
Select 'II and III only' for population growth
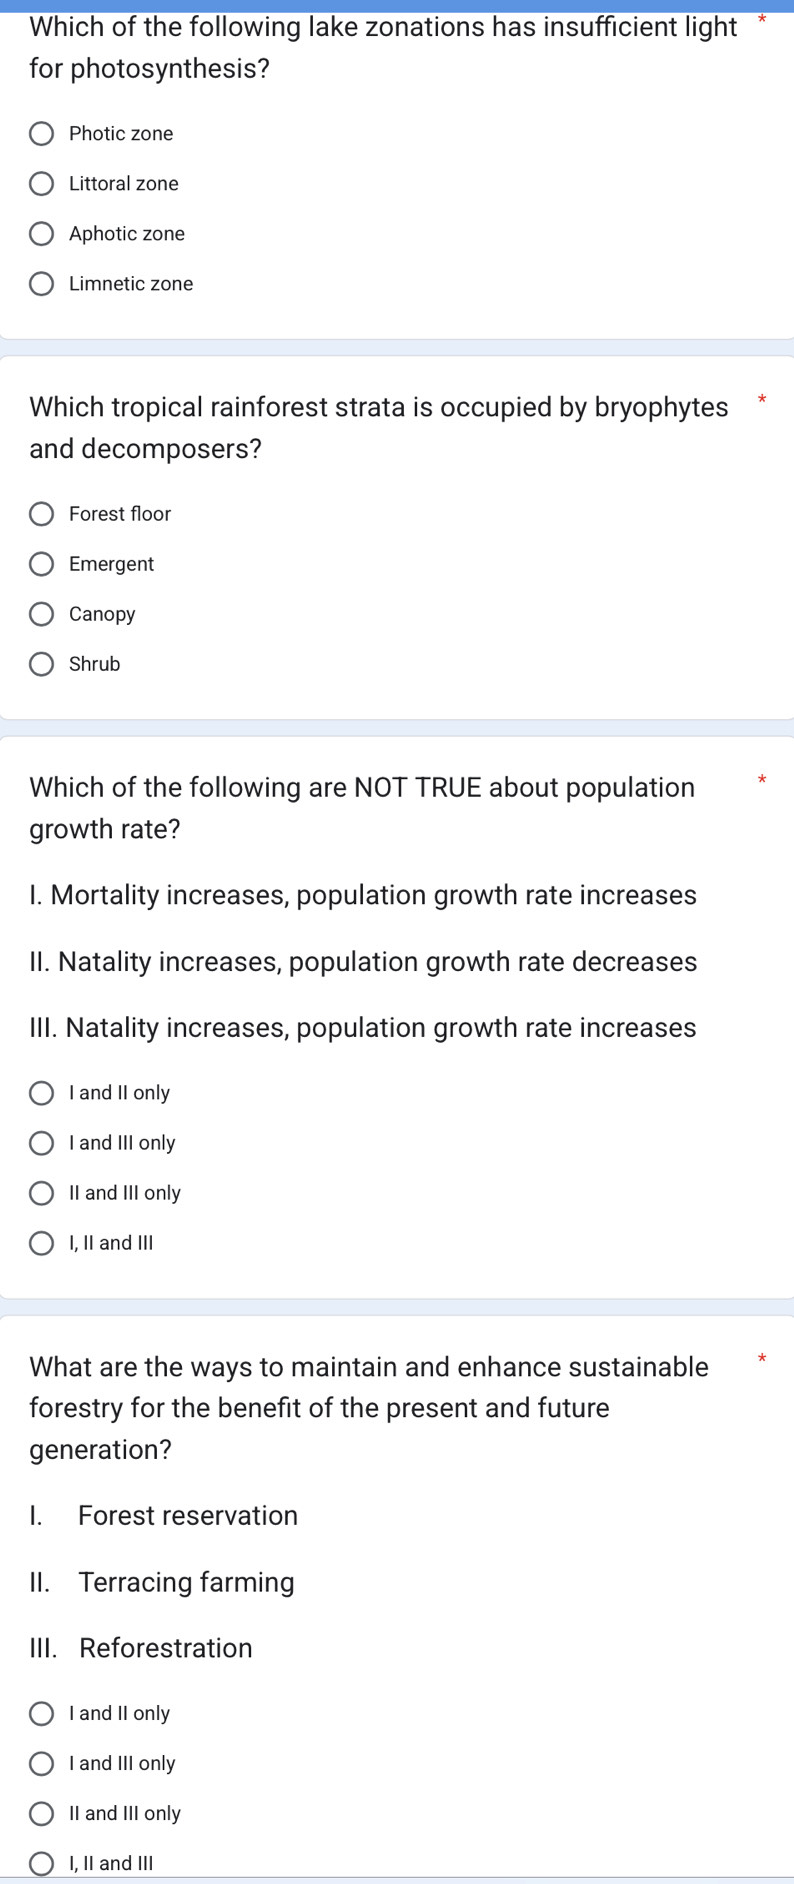tap(41, 1192)
